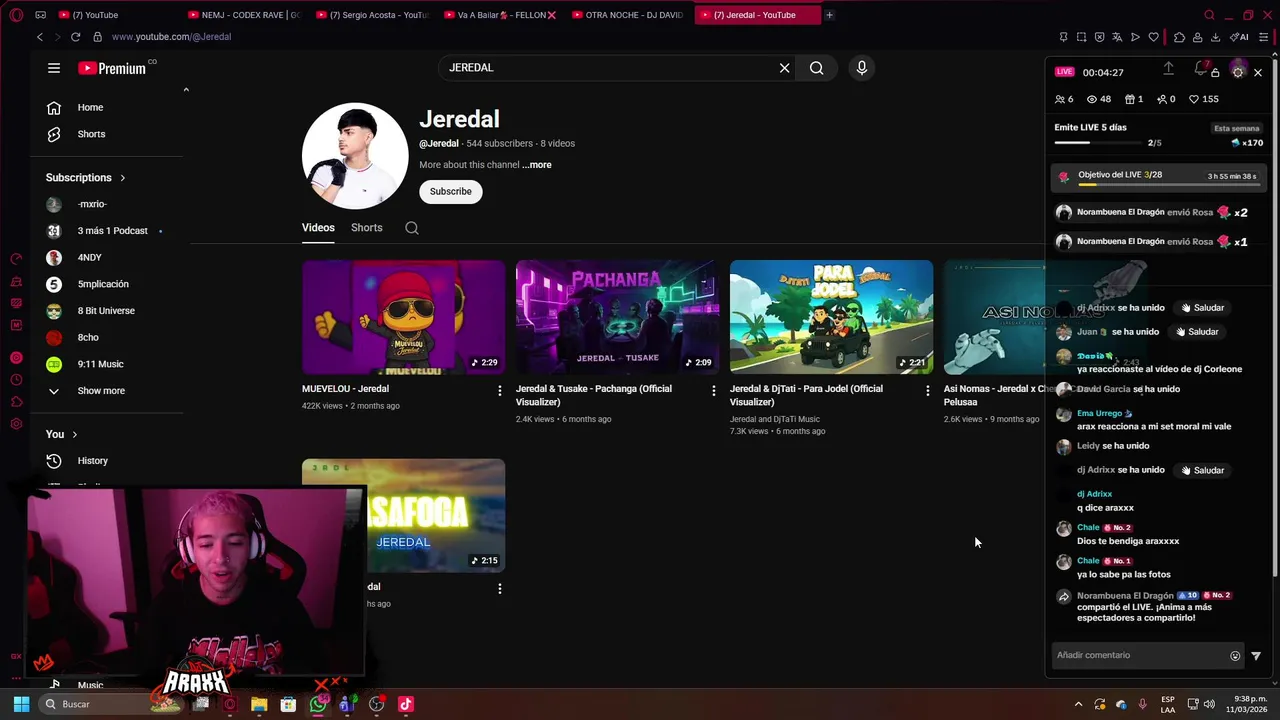Image resolution: width=1280 pixels, height=720 pixels.
Task: Switch to Va A Bailar FELLON tab
Action: coord(500,15)
